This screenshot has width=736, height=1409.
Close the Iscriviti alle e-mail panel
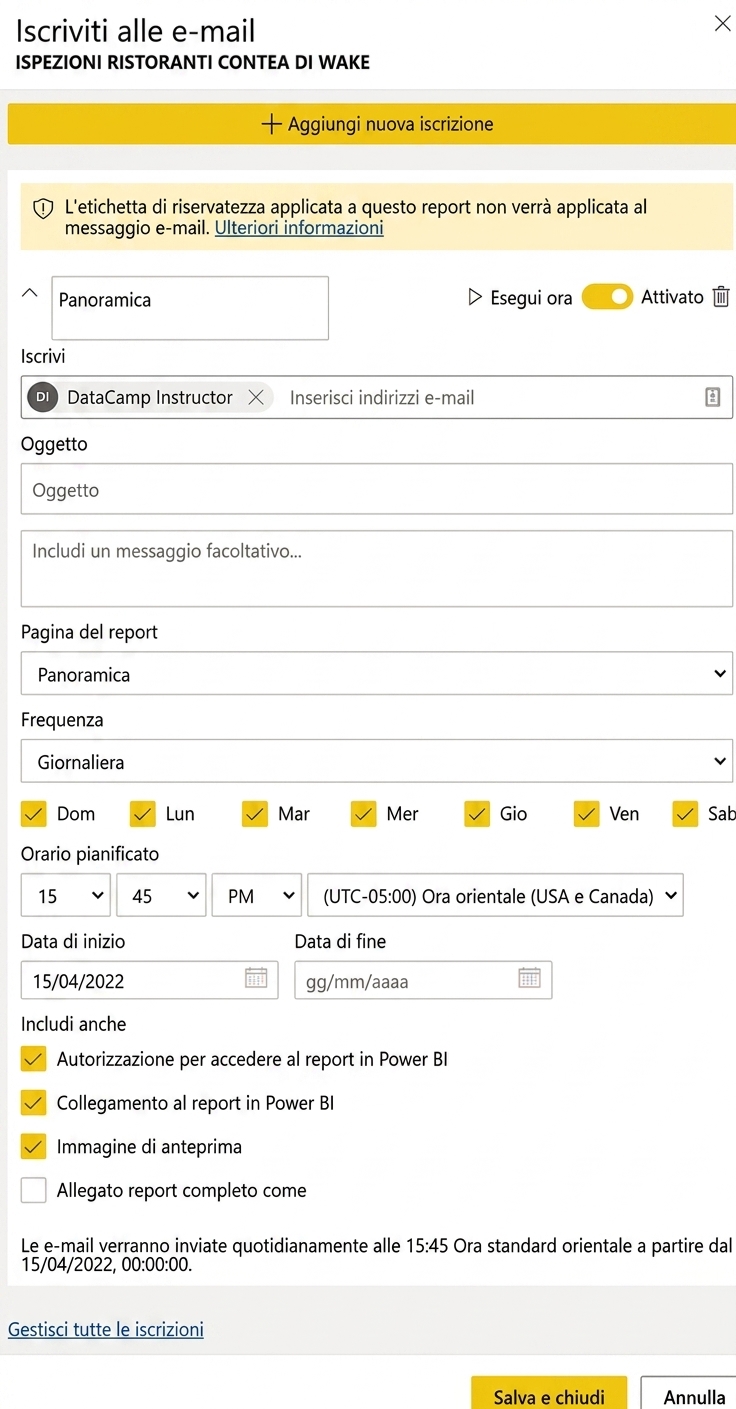coord(722,24)
